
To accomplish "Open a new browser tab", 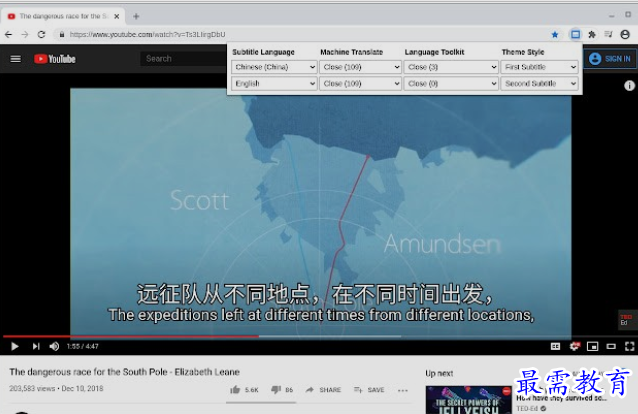I will pyautogui.click(x=136, y=16).
